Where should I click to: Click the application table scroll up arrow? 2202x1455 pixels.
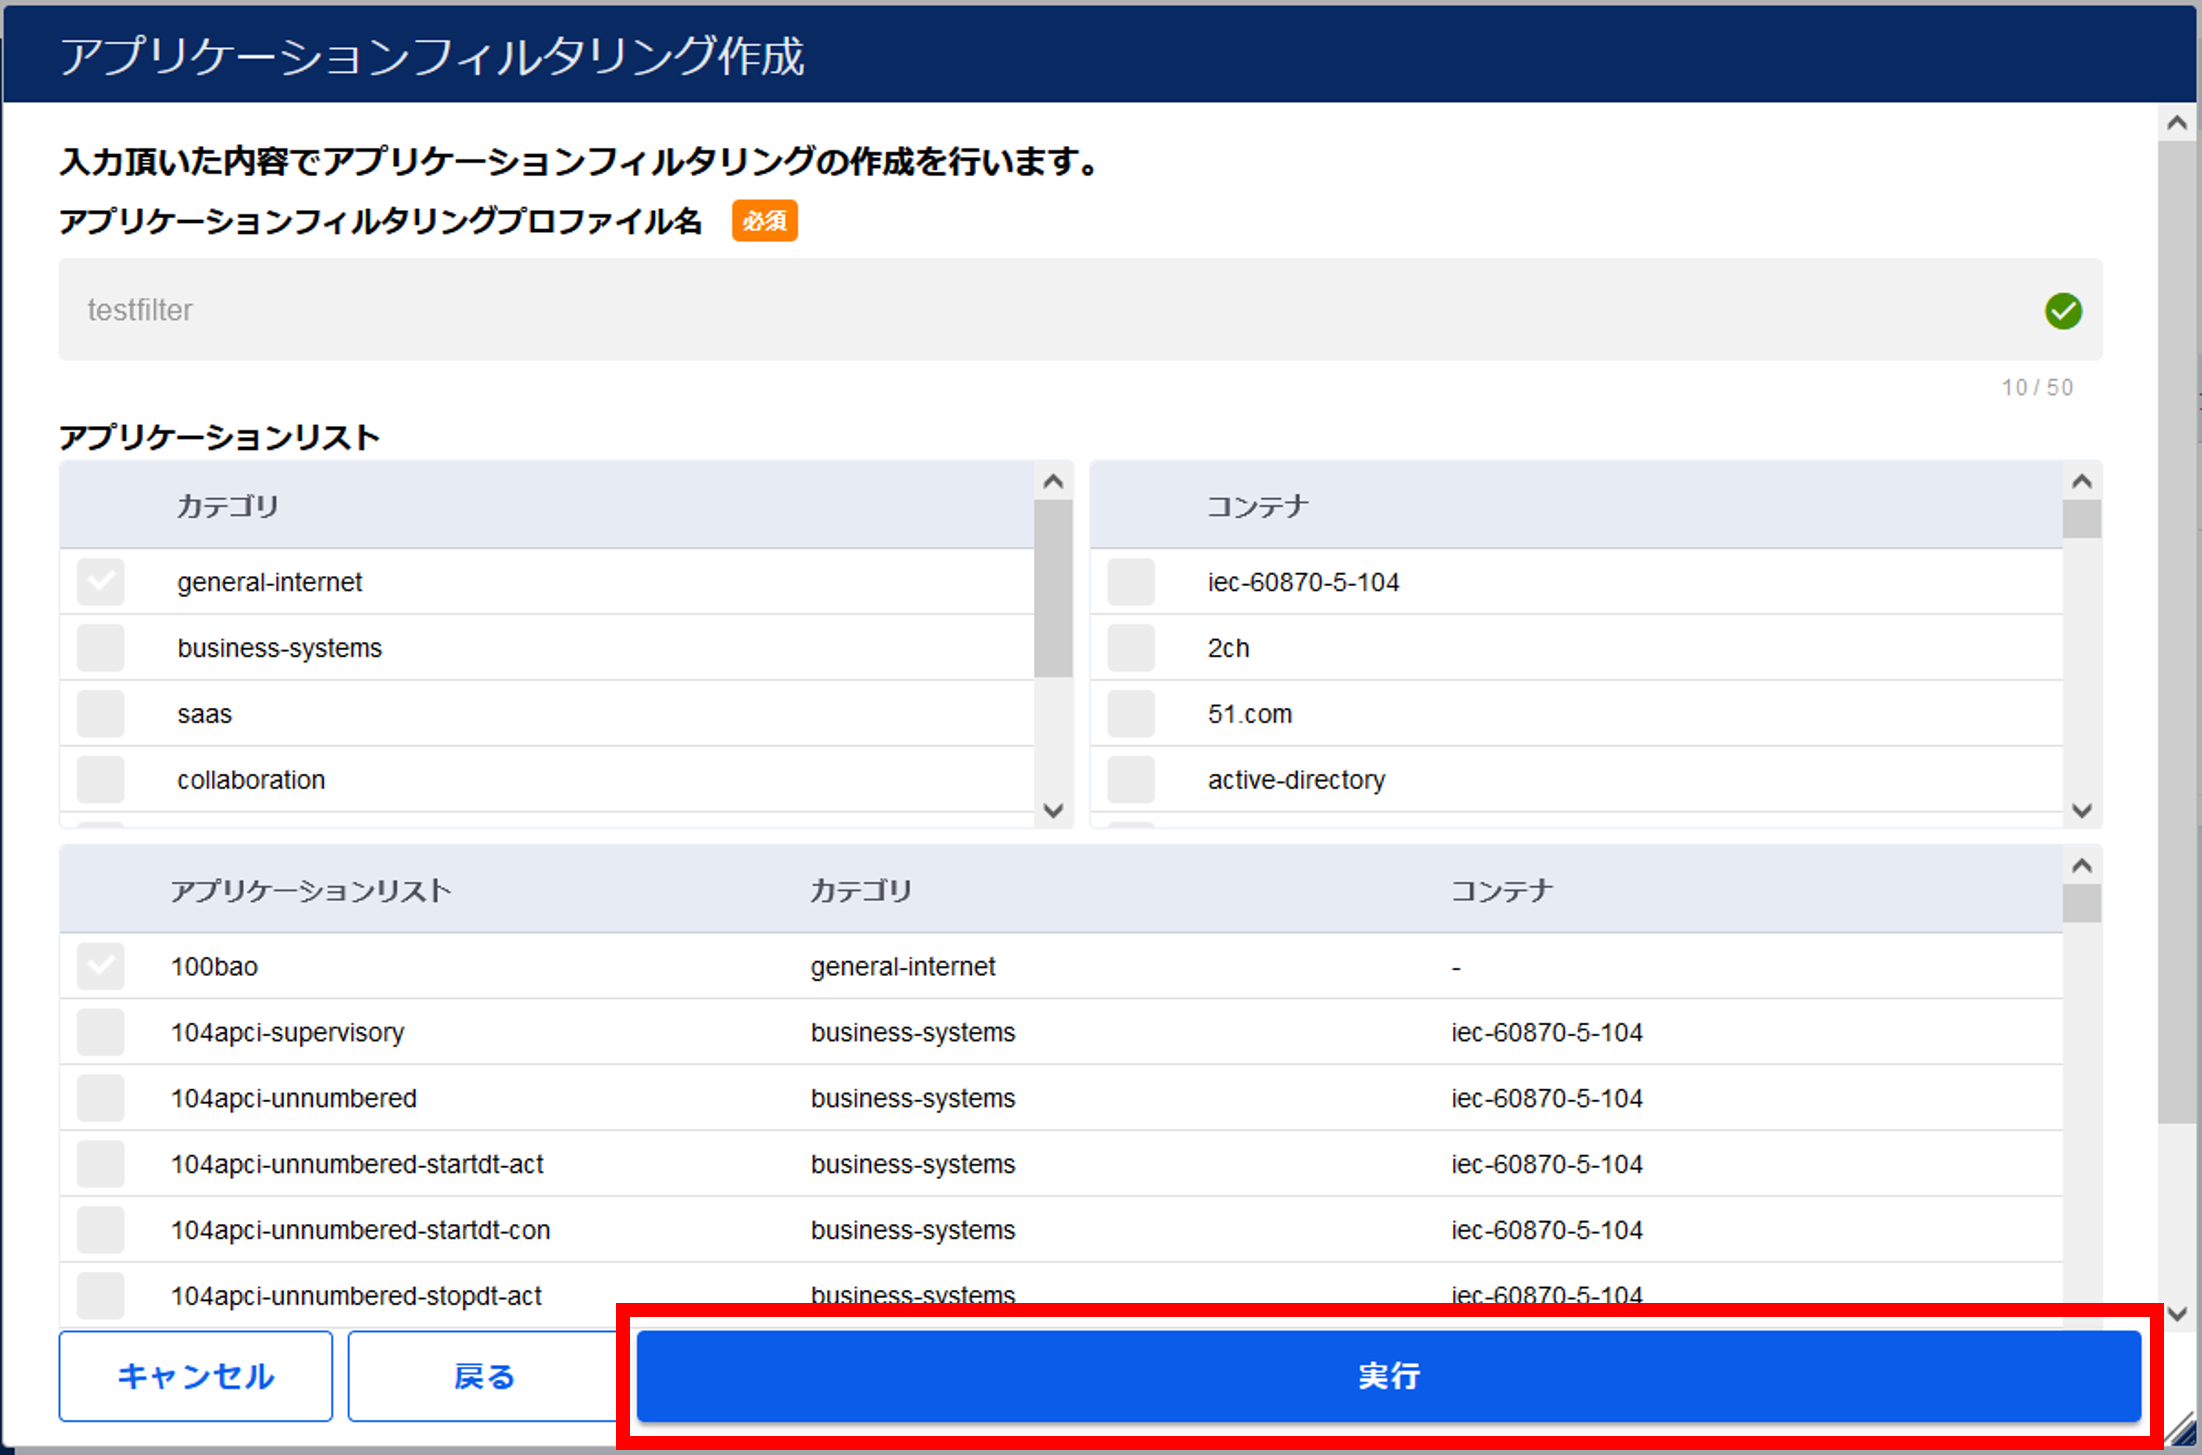2082,866
